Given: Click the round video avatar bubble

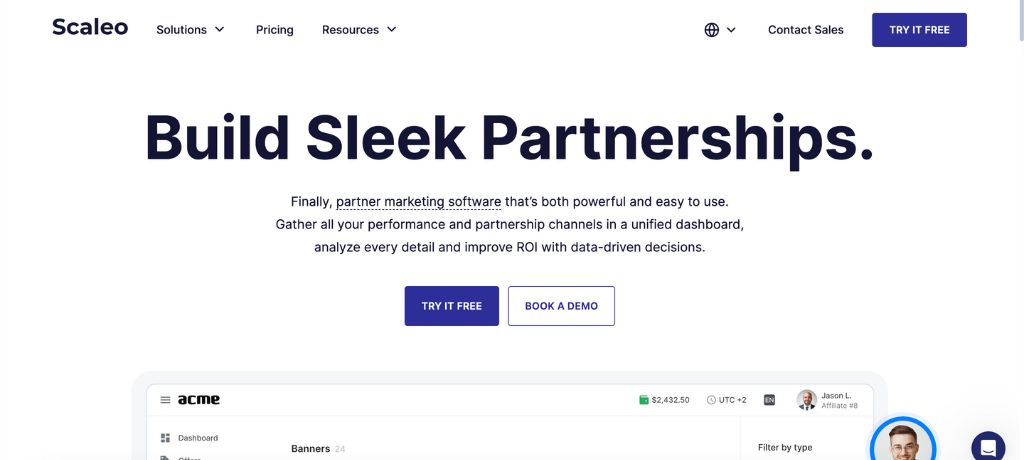Looking at the screenshot, I should click(x=902, y=442).
